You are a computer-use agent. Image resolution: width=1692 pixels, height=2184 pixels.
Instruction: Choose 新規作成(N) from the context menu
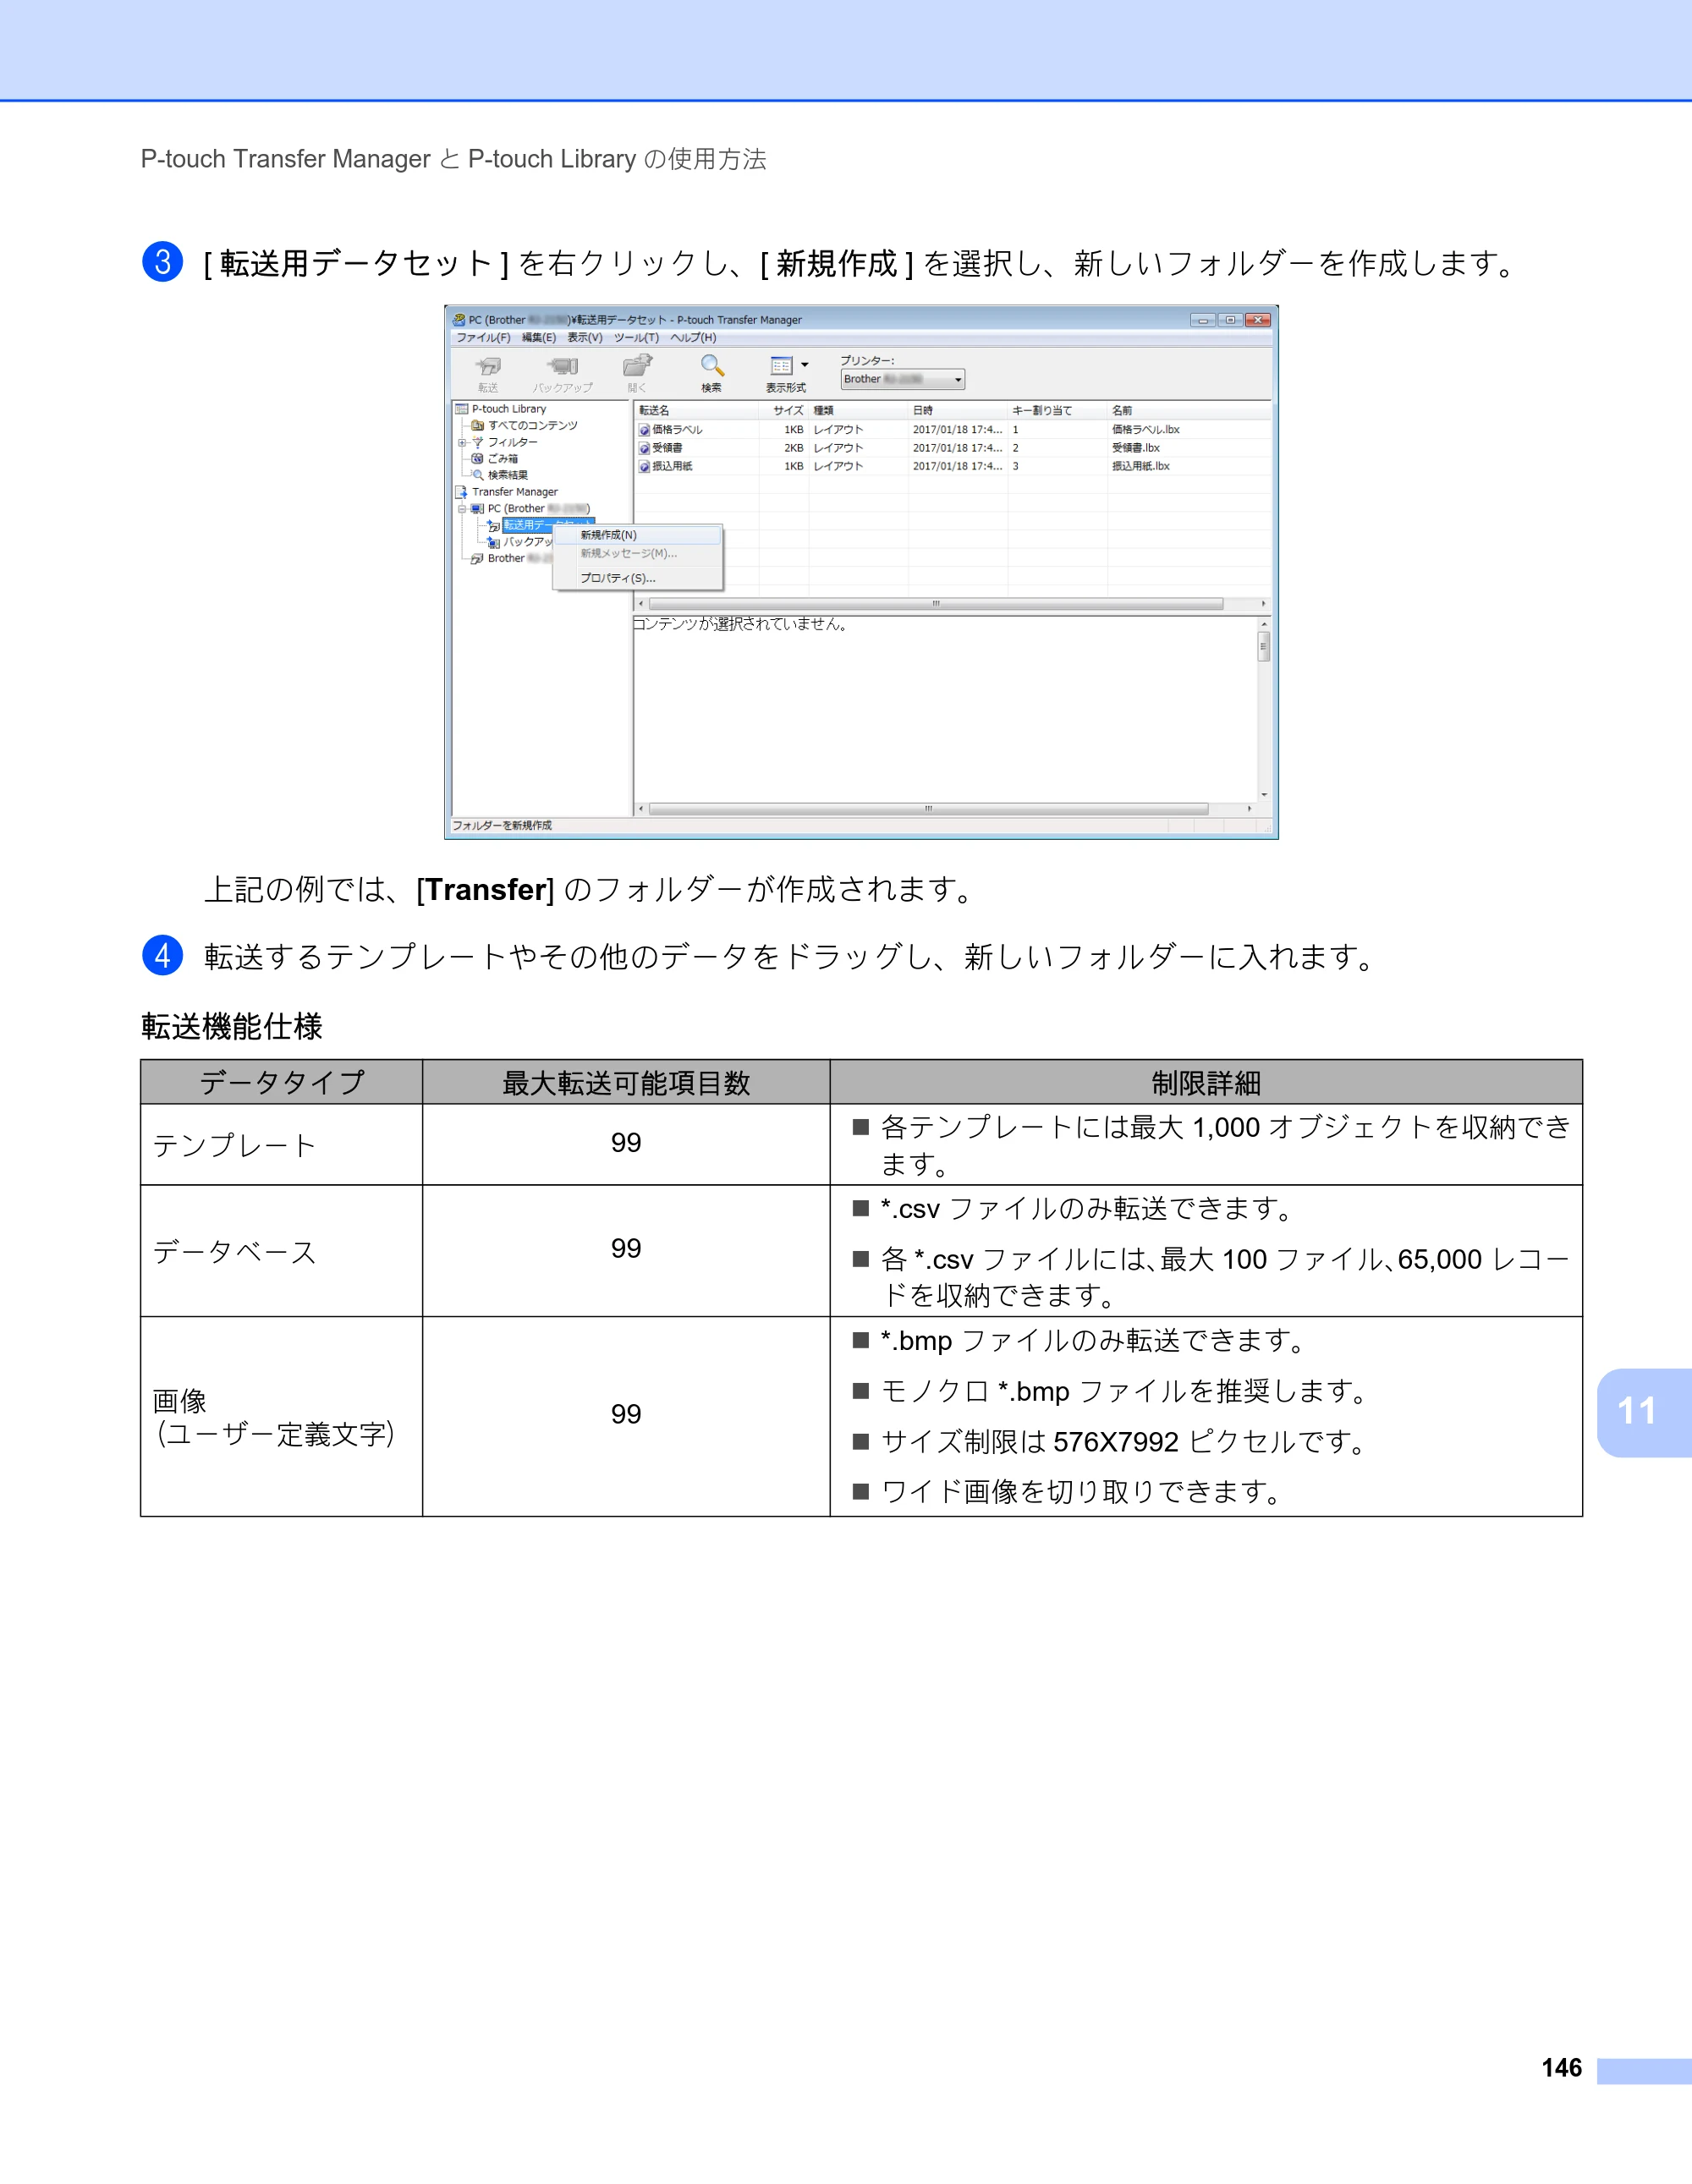638,536
